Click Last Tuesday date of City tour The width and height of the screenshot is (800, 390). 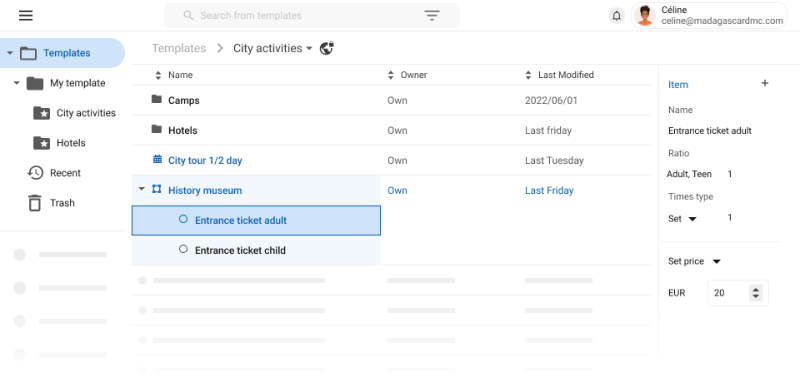pyautogui.click(x=554, y=160)
